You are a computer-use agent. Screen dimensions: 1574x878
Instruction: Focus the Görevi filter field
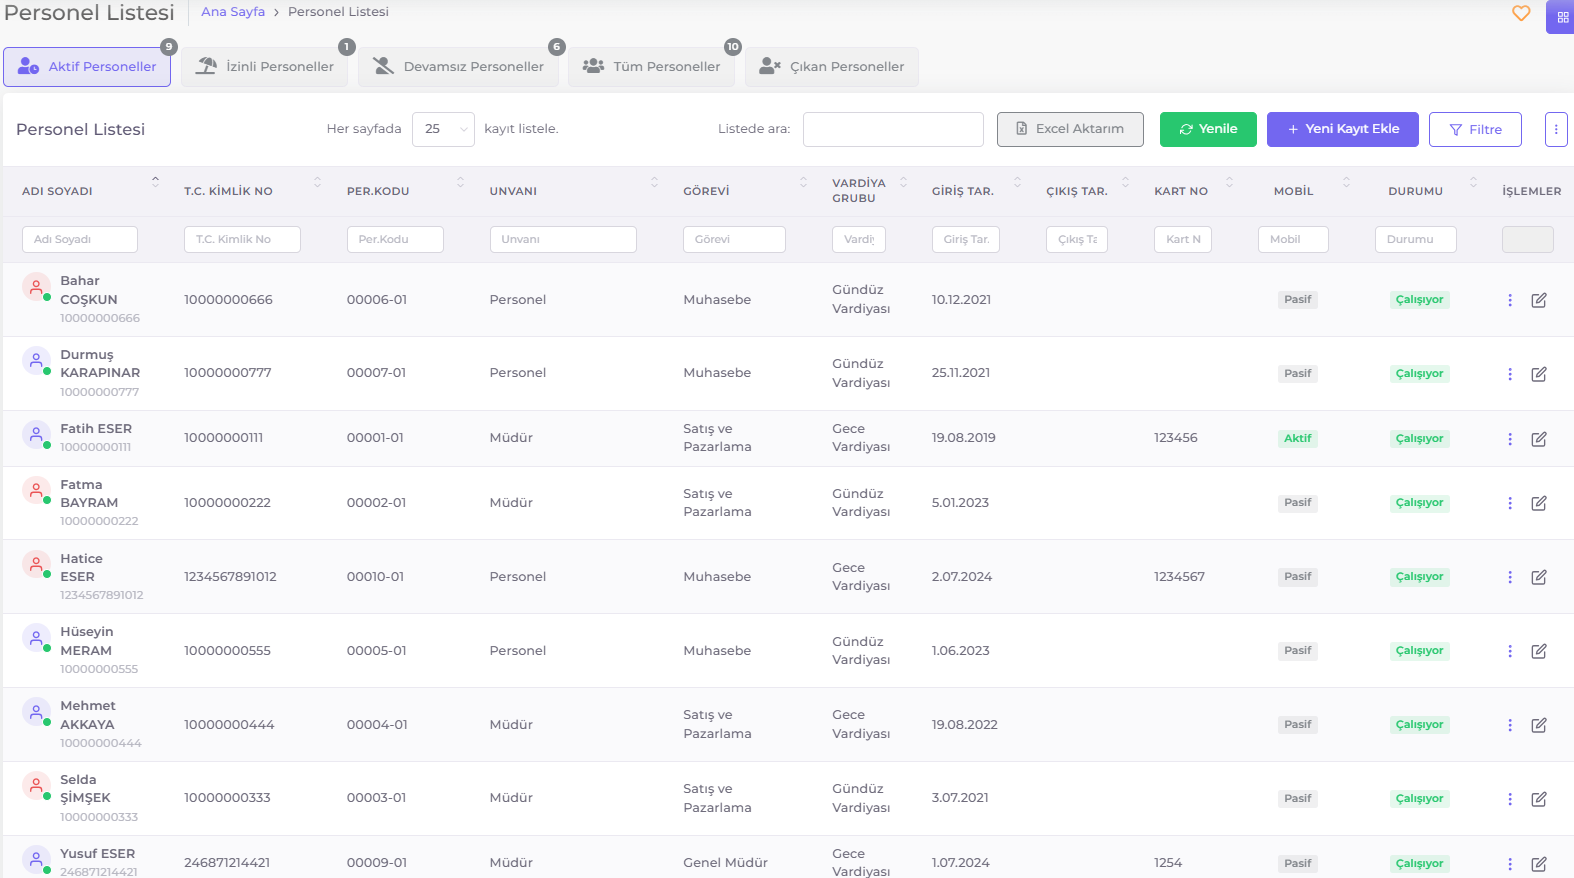tap(734, 239)
